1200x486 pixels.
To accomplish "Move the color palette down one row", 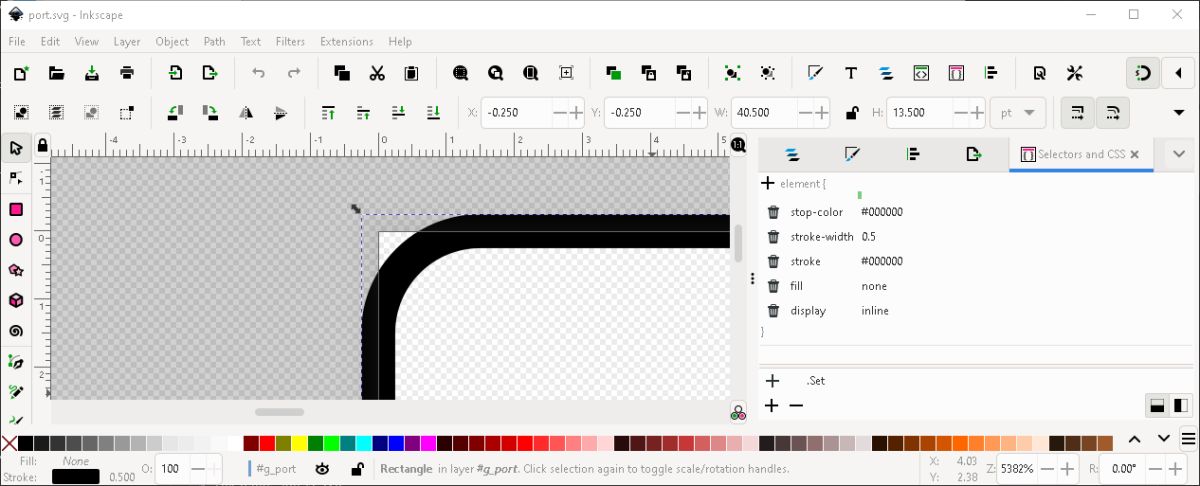I will tap(1163, 438).
